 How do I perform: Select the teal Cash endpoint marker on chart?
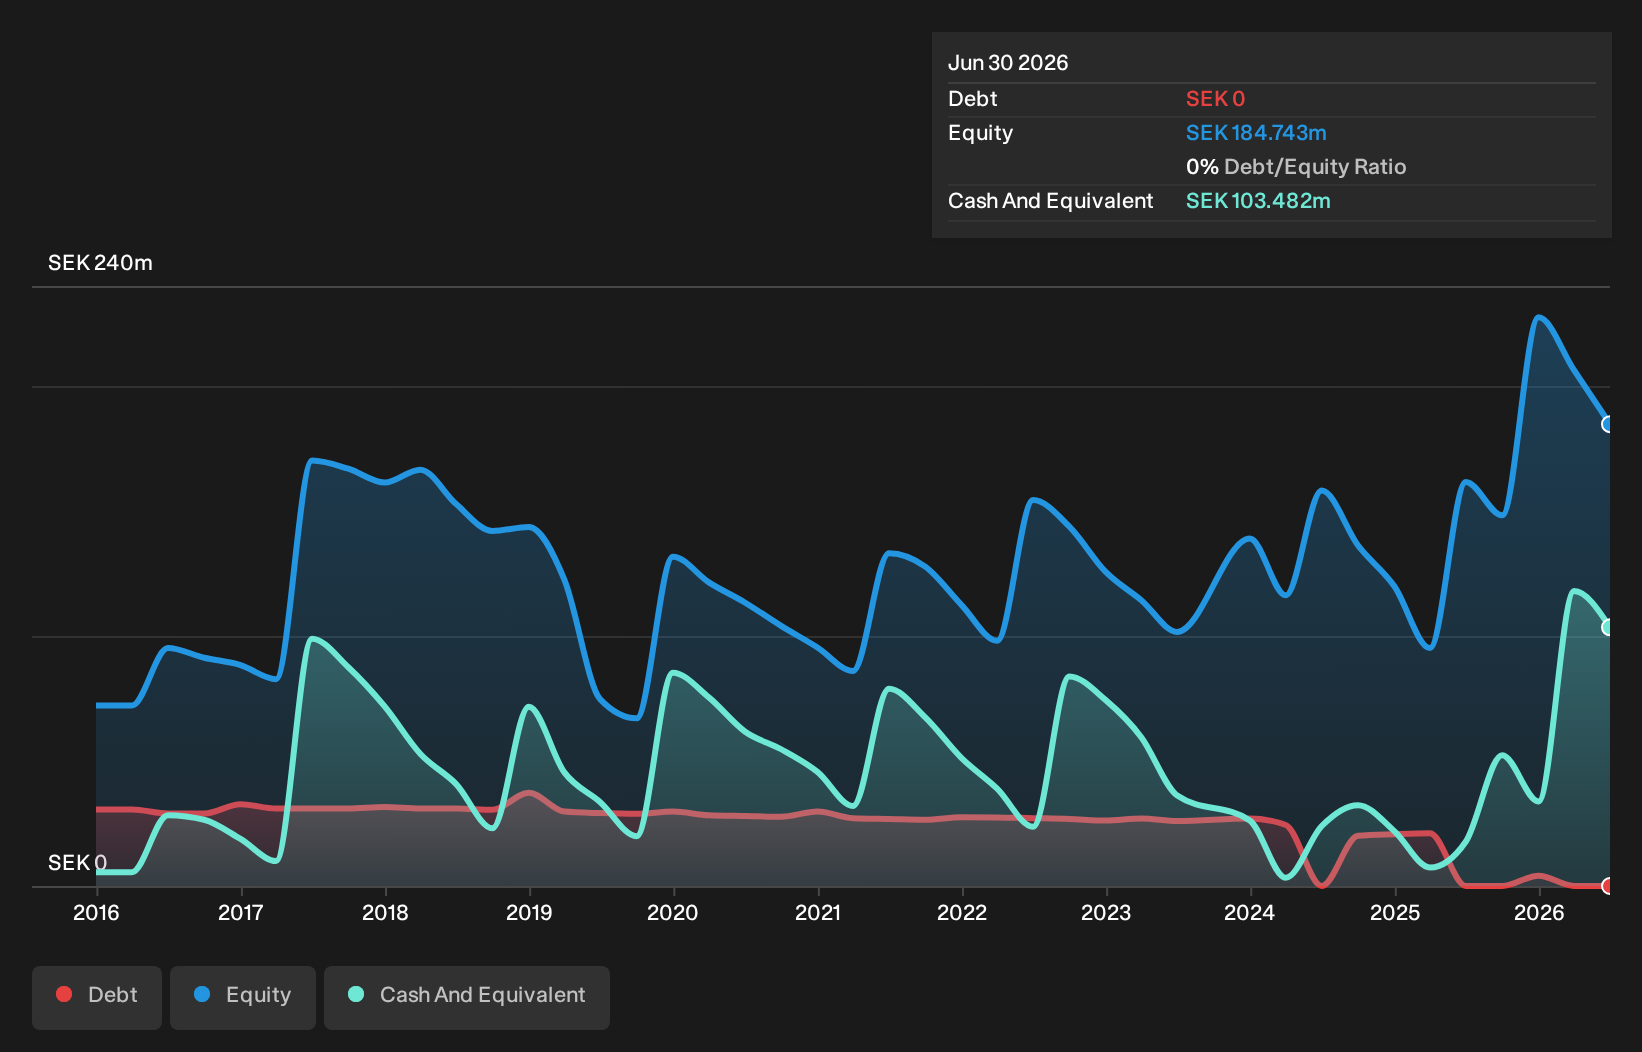tap(1608, 627)
